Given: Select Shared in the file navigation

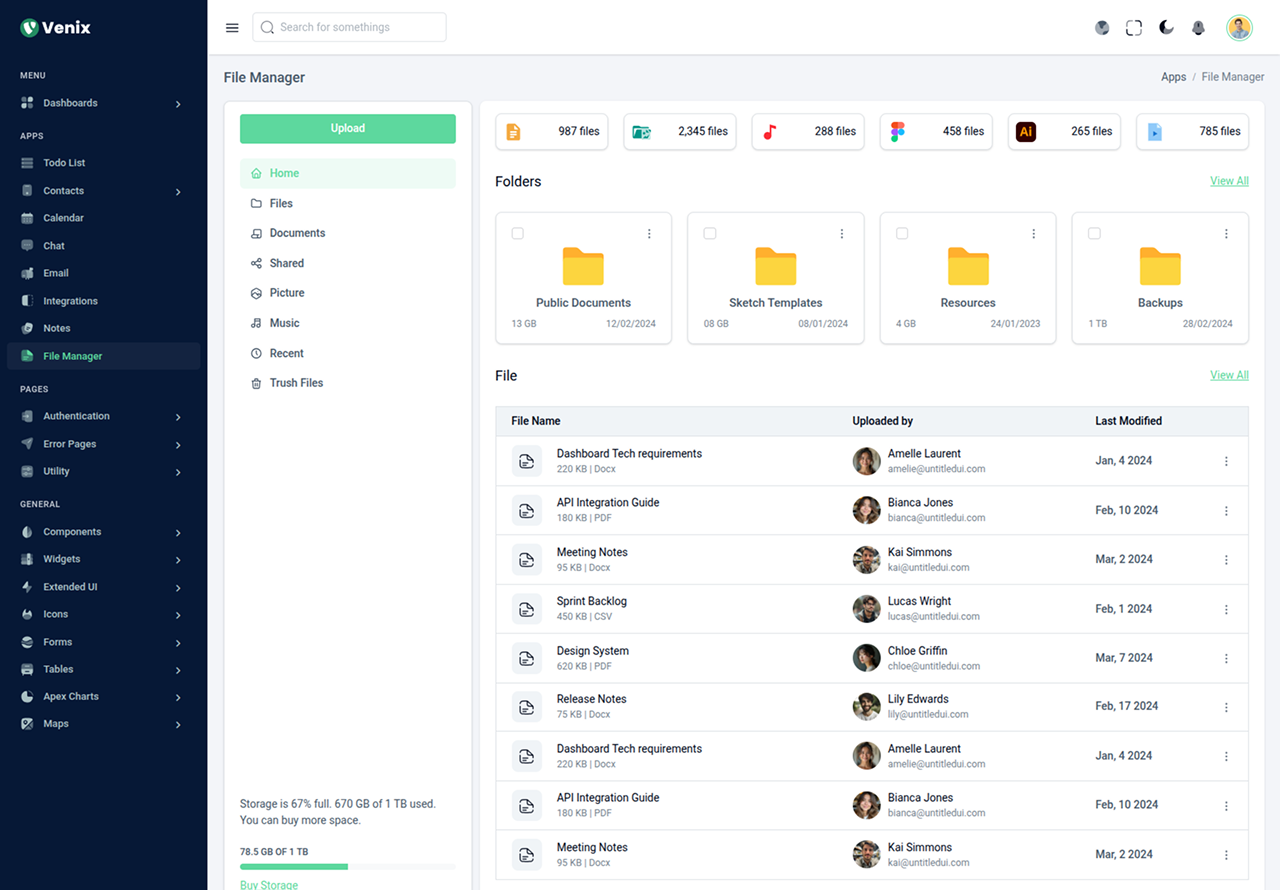Looking at the screenshot, I should pos(286,263).
